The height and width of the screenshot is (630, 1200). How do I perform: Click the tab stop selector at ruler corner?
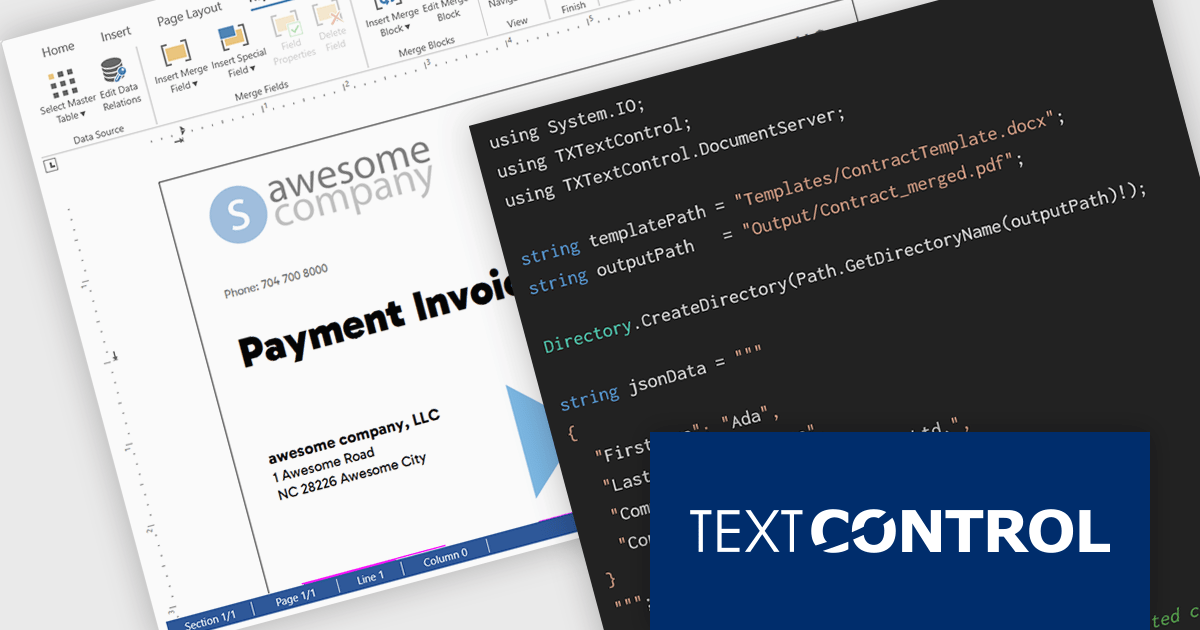(52, 165)
